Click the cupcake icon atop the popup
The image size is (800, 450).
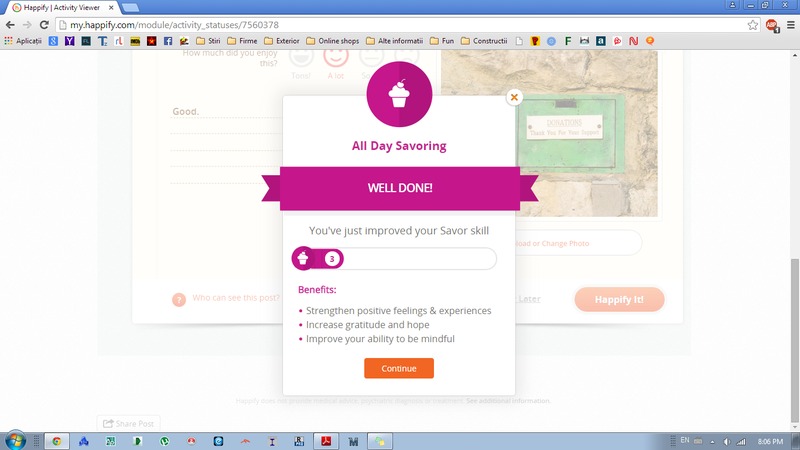[x=399, y=94]
